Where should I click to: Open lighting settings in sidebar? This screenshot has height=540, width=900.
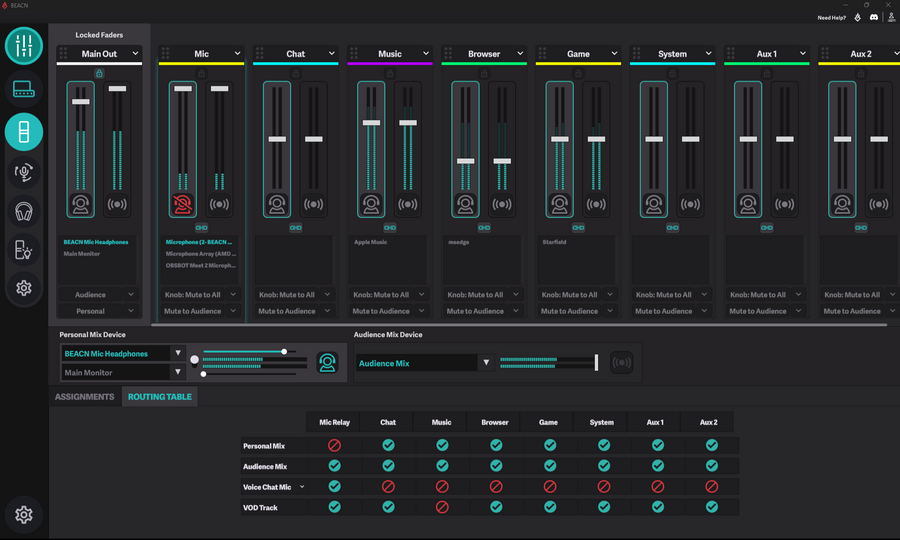[x=24, y=250]
